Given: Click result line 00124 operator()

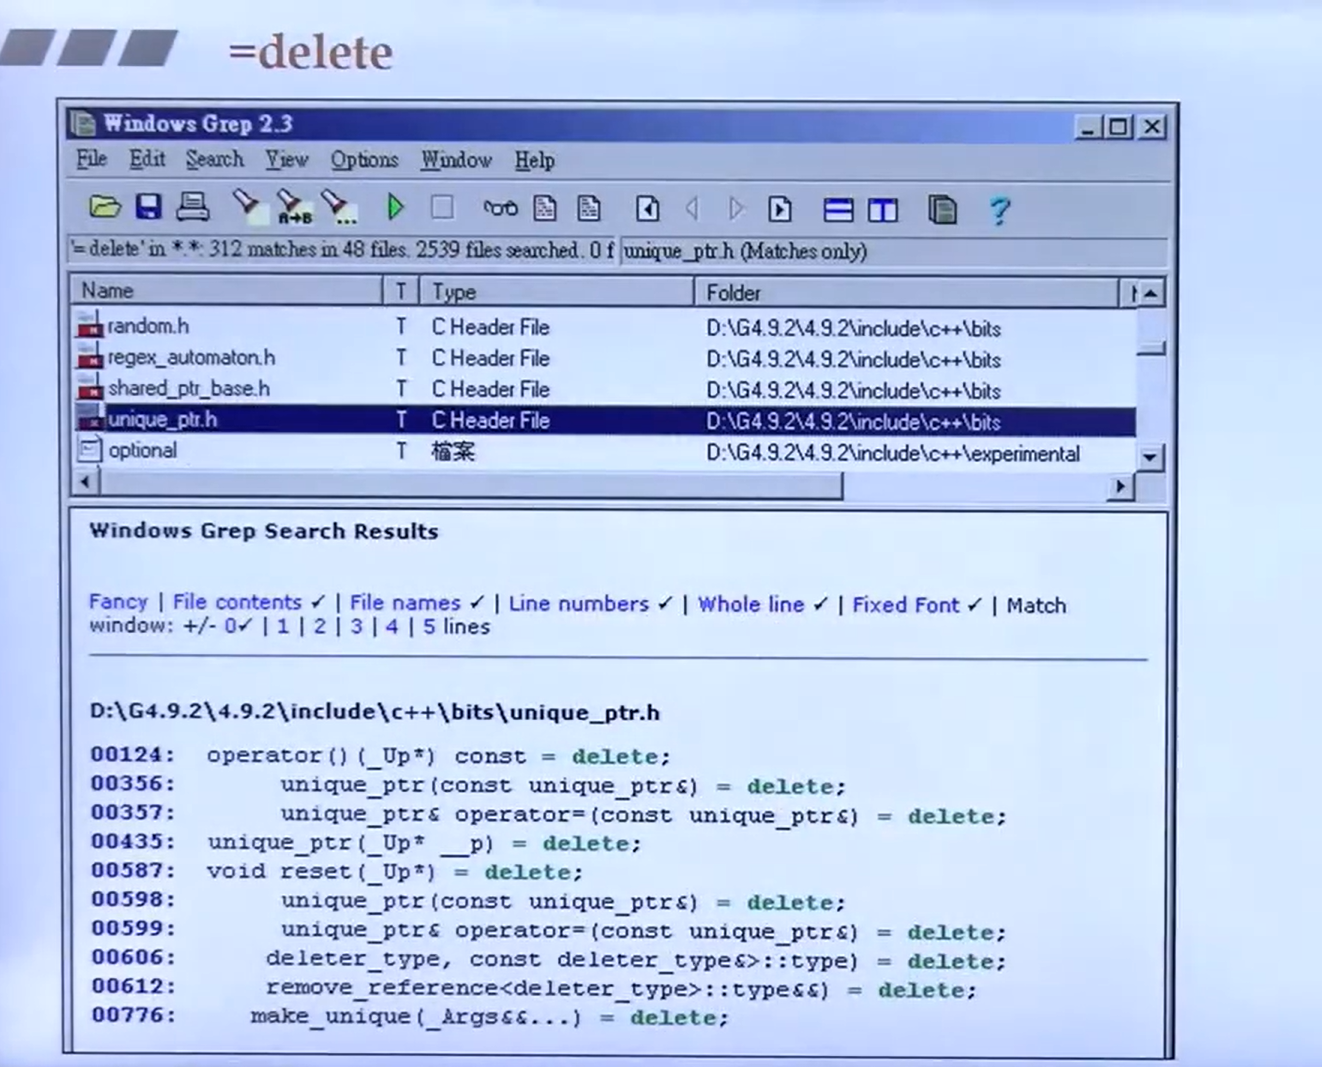Looking at the screenshot, I should 380,756.
